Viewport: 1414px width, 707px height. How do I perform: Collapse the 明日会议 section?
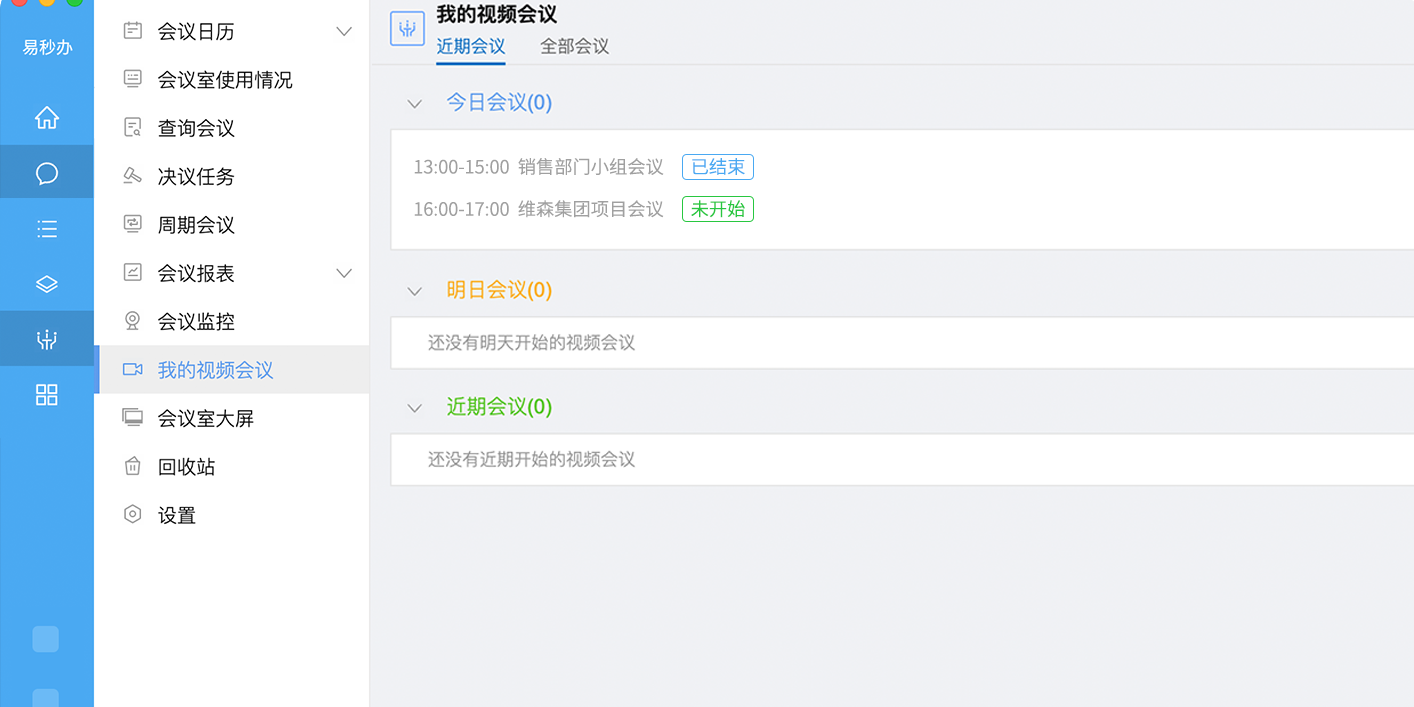coord(415,291)
